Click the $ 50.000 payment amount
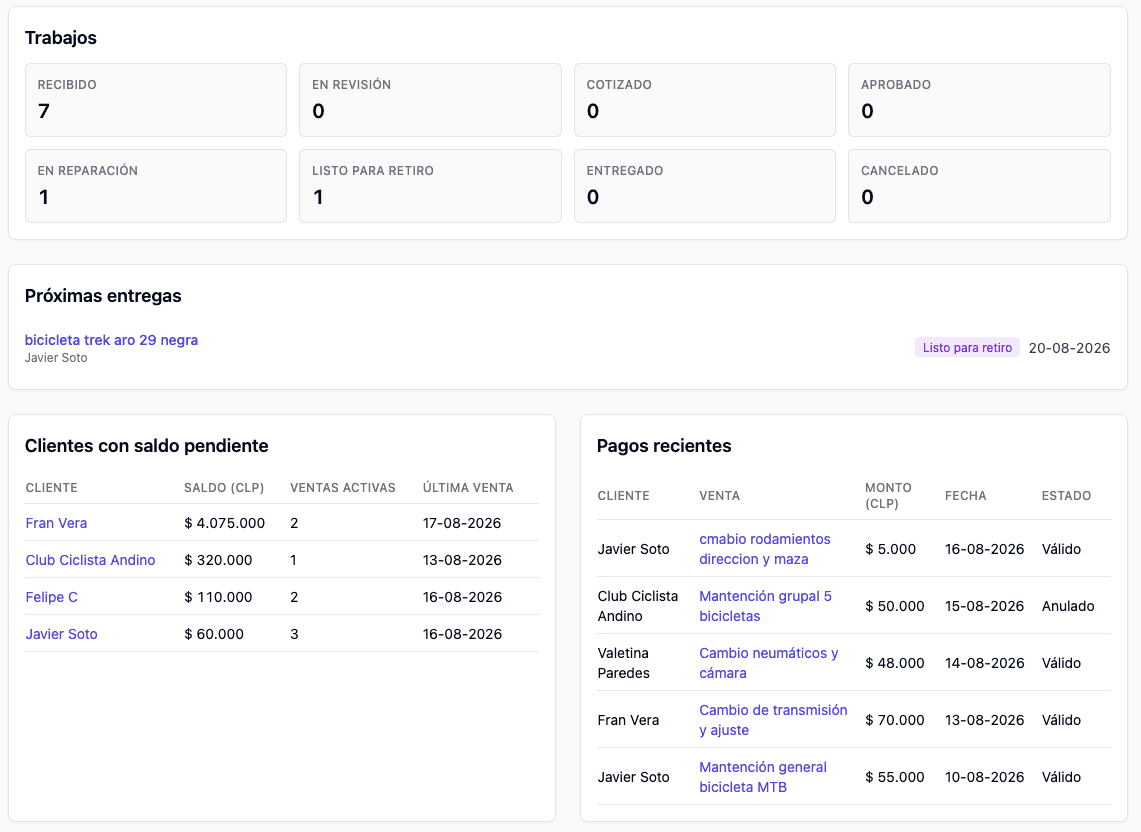This screenshot has height=832, width=1141. [894, 606]
